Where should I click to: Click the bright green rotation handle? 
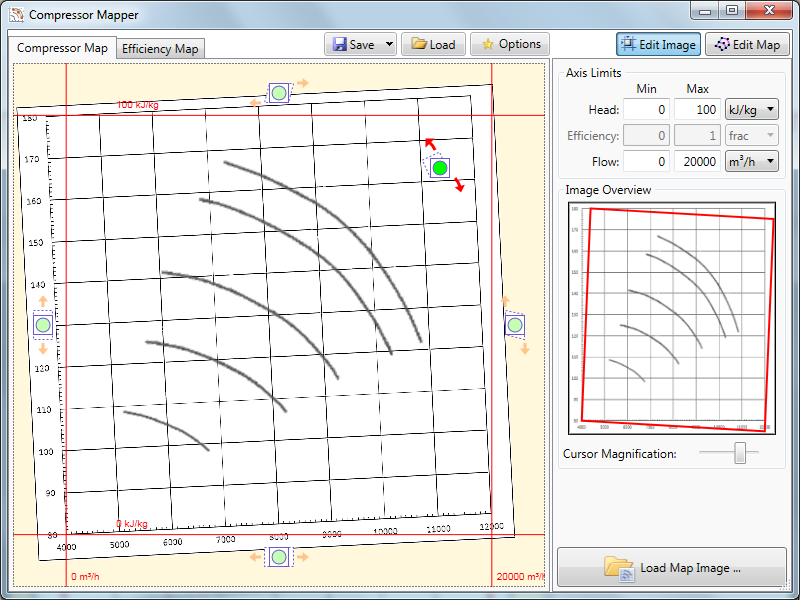click(x=440, y=168)
